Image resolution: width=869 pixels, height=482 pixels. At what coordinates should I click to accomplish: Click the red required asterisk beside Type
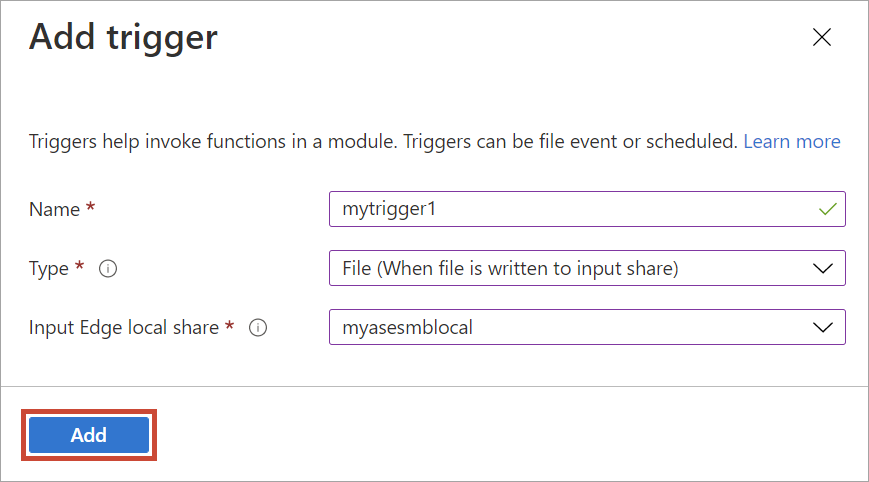tap(79, 266)
